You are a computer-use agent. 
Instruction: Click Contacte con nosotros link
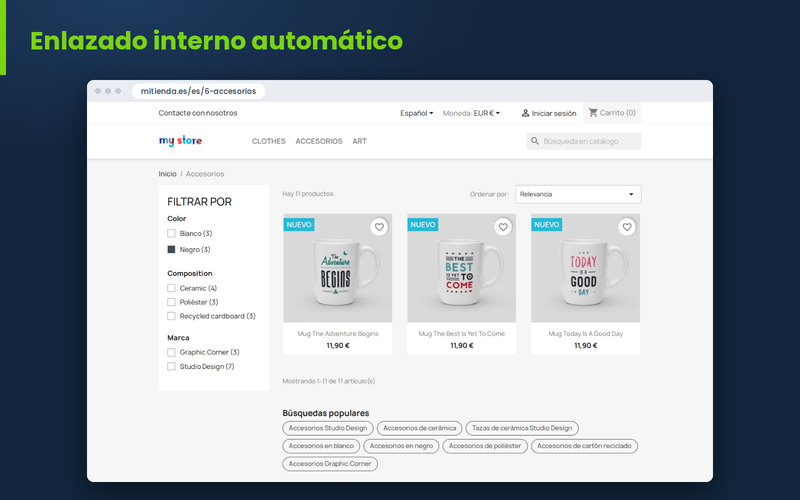[198, 113]
